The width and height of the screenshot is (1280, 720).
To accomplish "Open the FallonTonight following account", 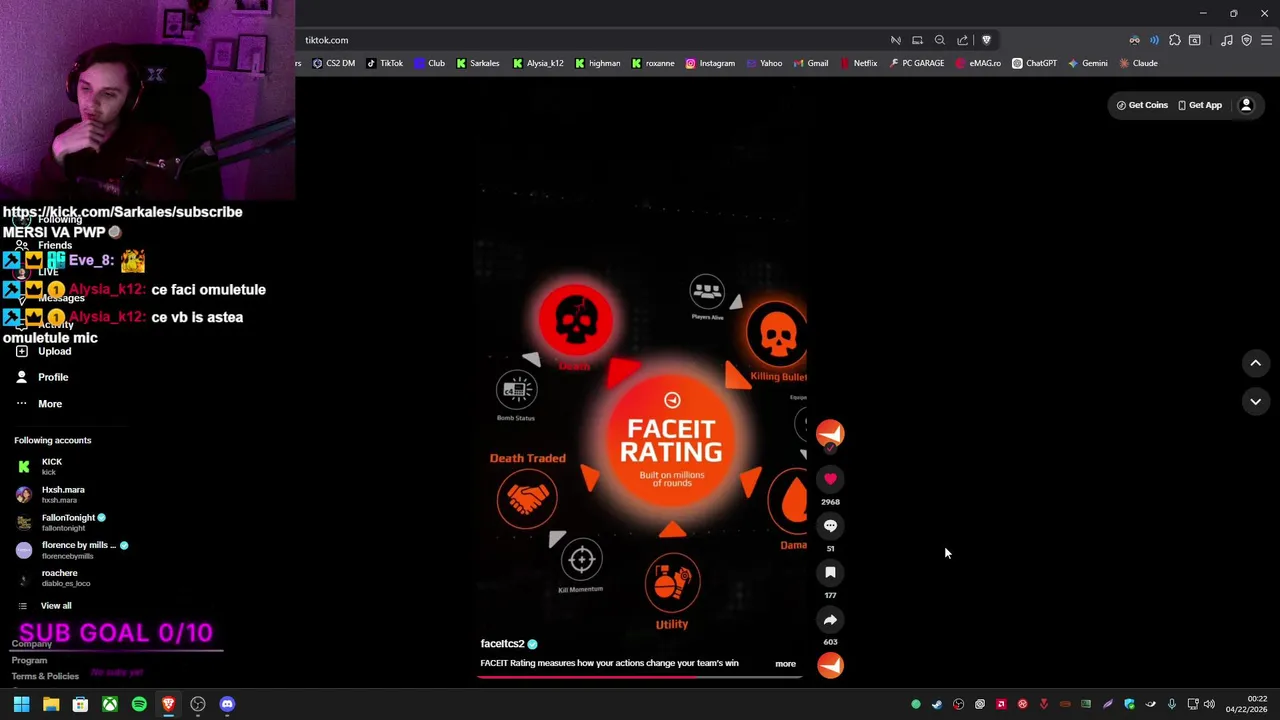I will (60, 522).
